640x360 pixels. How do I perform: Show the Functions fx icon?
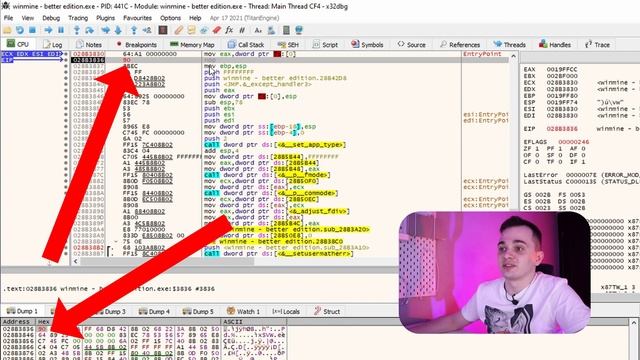[x=229, y=30]
